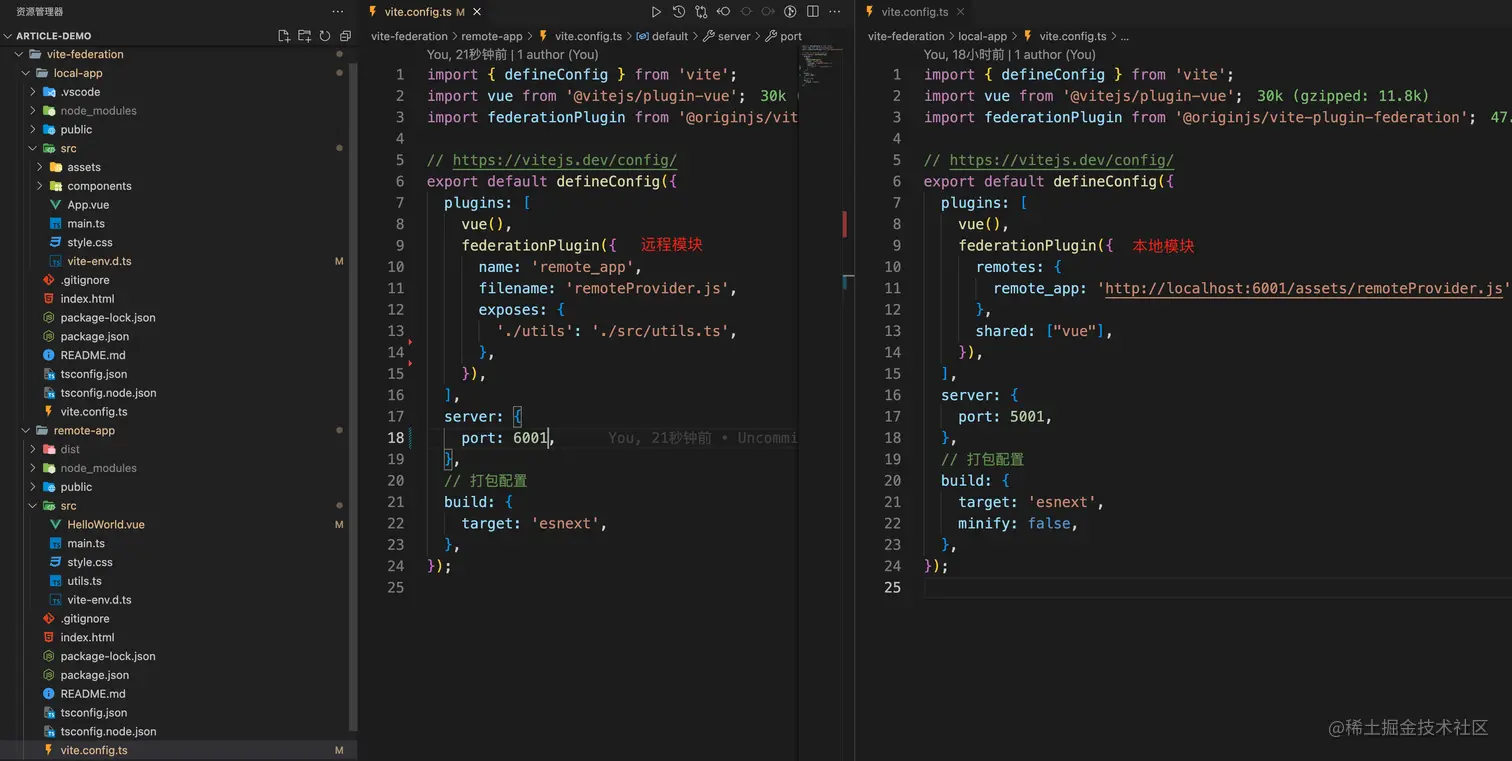Open file history clock icon
The width and height of the screenshot is (1512, 761).
click(679, 12)
